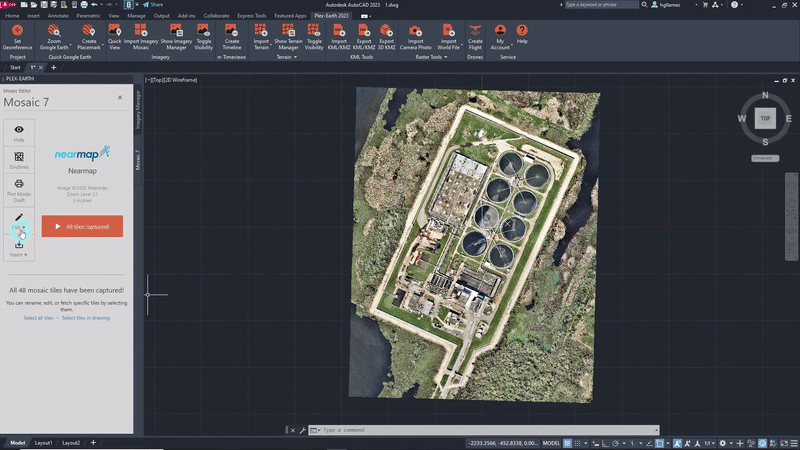This screenshot has width=800, height=450.
Task: Click MODEL space button in status bar
Action: [x=551, y=443]
